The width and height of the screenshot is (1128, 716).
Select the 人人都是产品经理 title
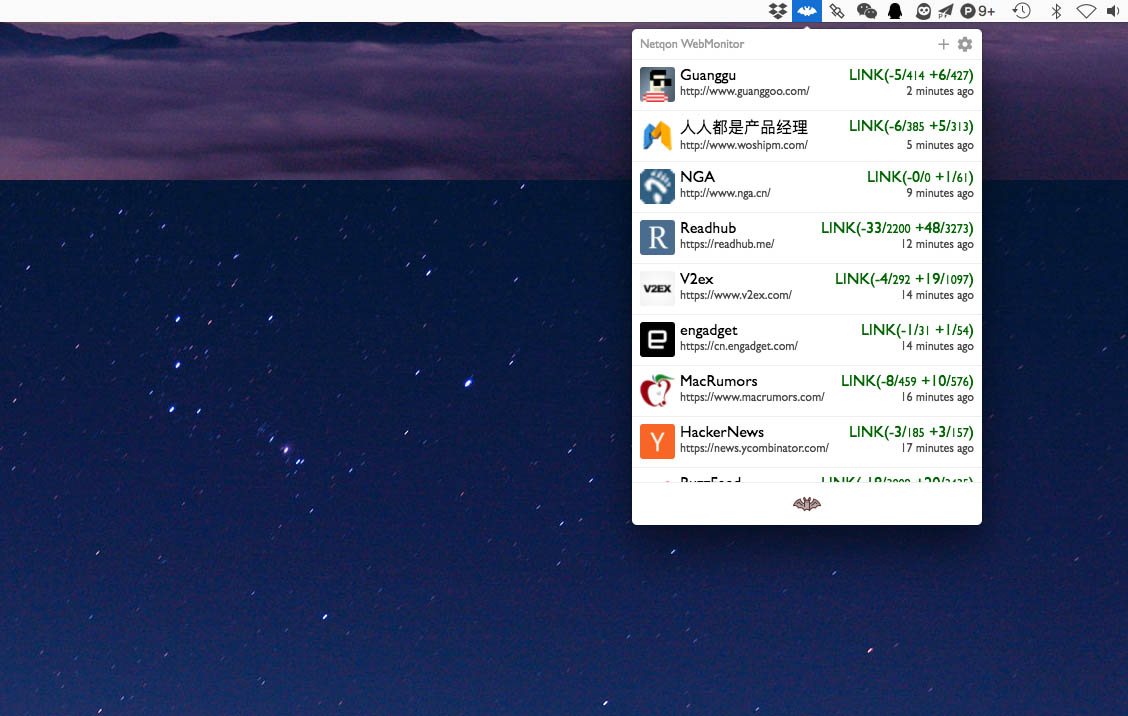point(744,127)
